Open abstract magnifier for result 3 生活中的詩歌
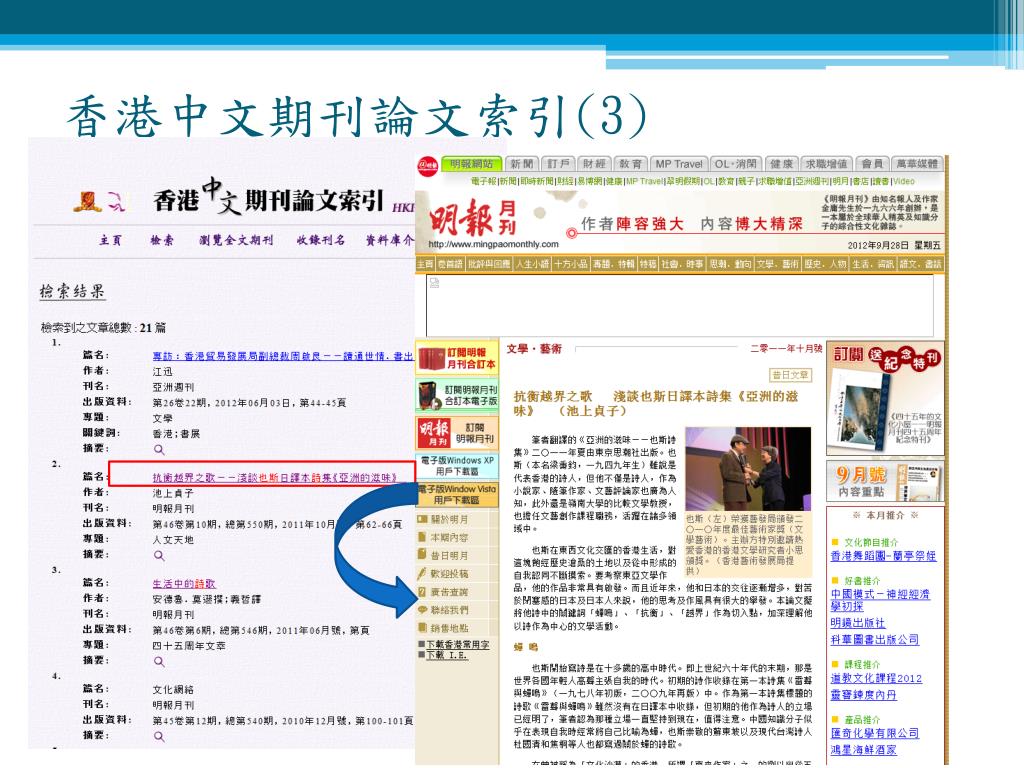 point(159,662)
